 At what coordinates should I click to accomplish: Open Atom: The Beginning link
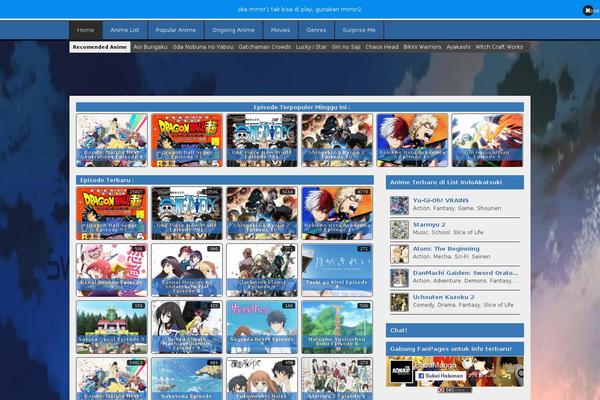[446, 248]
